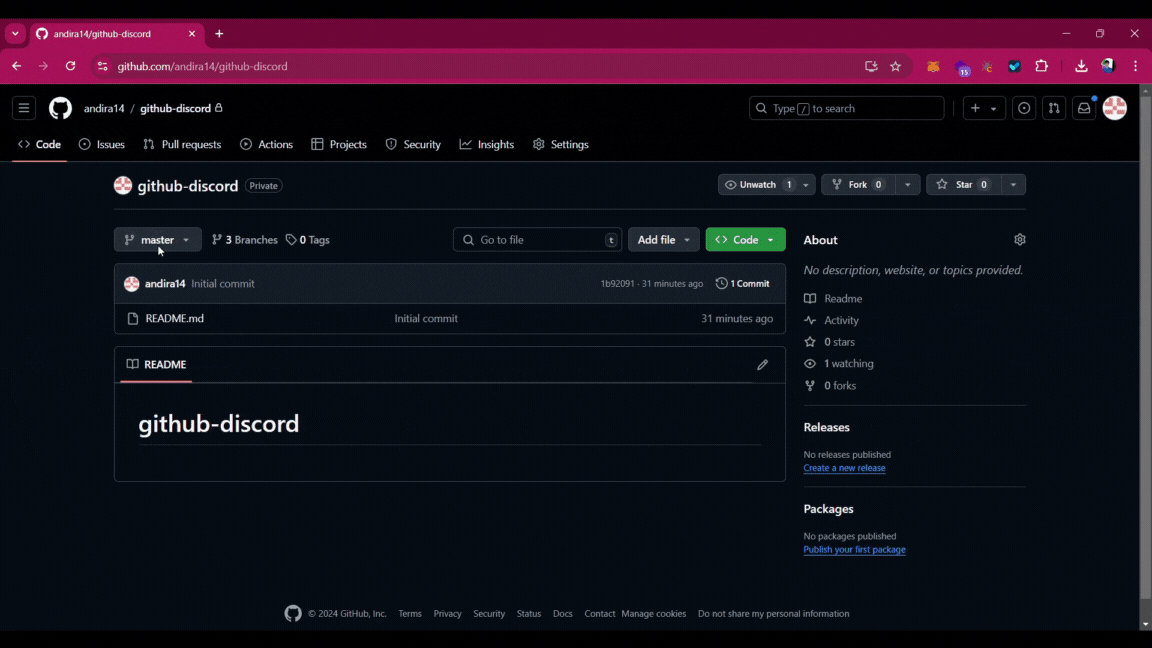Click the andira14 avatar in the commit row
Viewport: 1152px width, 648px height.
tap(132, 284)
